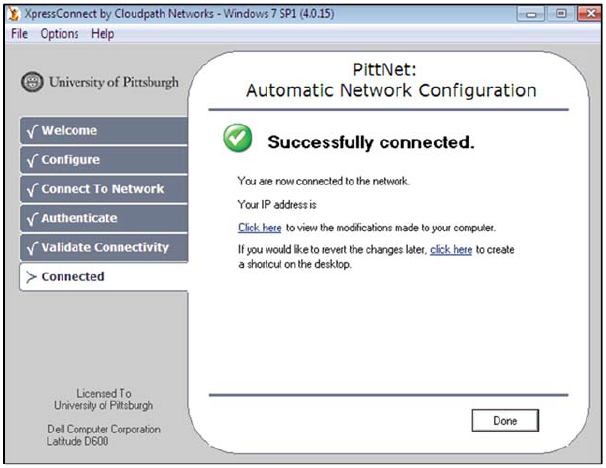Select the Welcome step
The image size is (606, 468).
tap(104, 131)
